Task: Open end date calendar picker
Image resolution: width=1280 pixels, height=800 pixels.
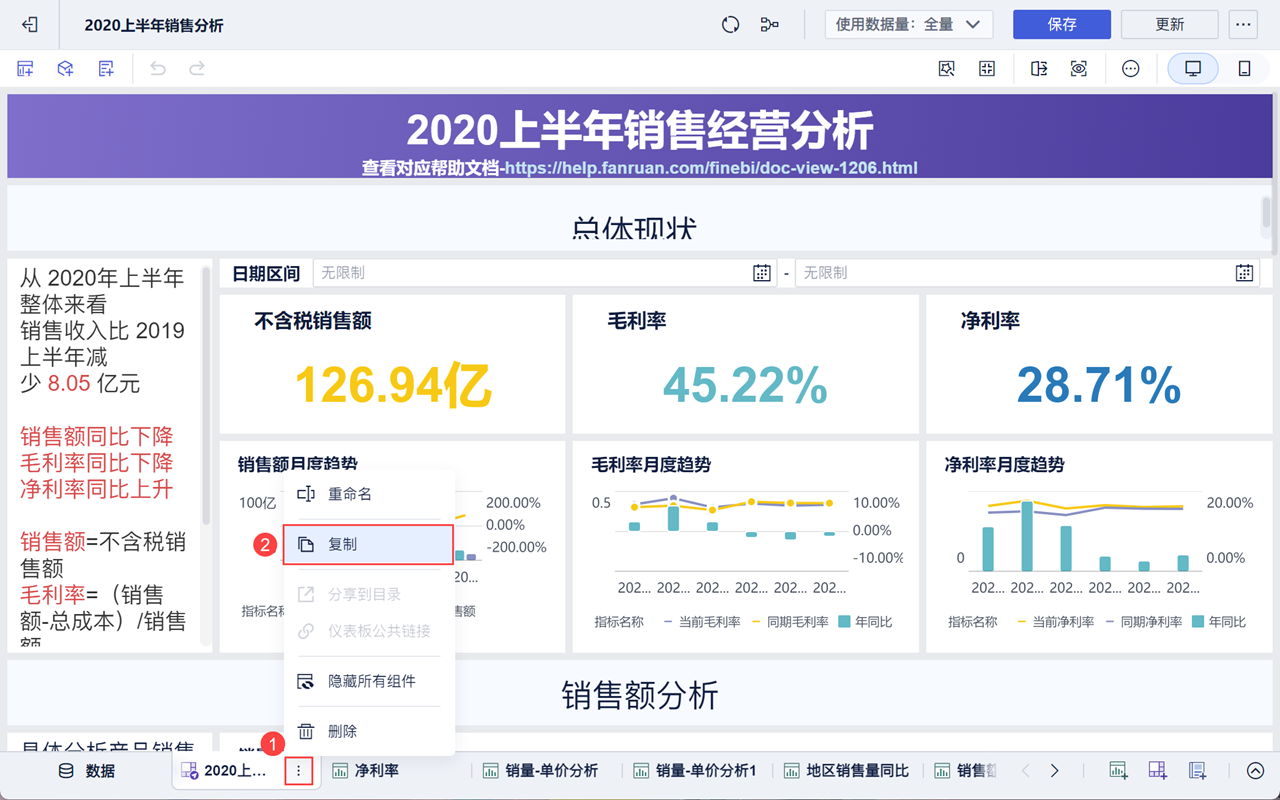Action: 1244,273
